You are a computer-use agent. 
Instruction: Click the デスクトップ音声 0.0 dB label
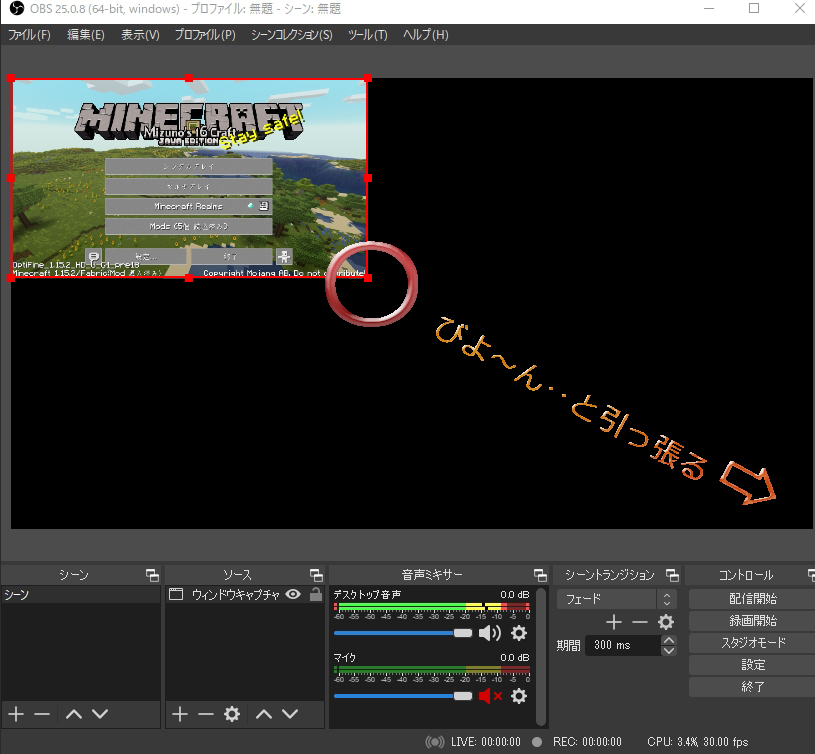[x=515, y=594]
